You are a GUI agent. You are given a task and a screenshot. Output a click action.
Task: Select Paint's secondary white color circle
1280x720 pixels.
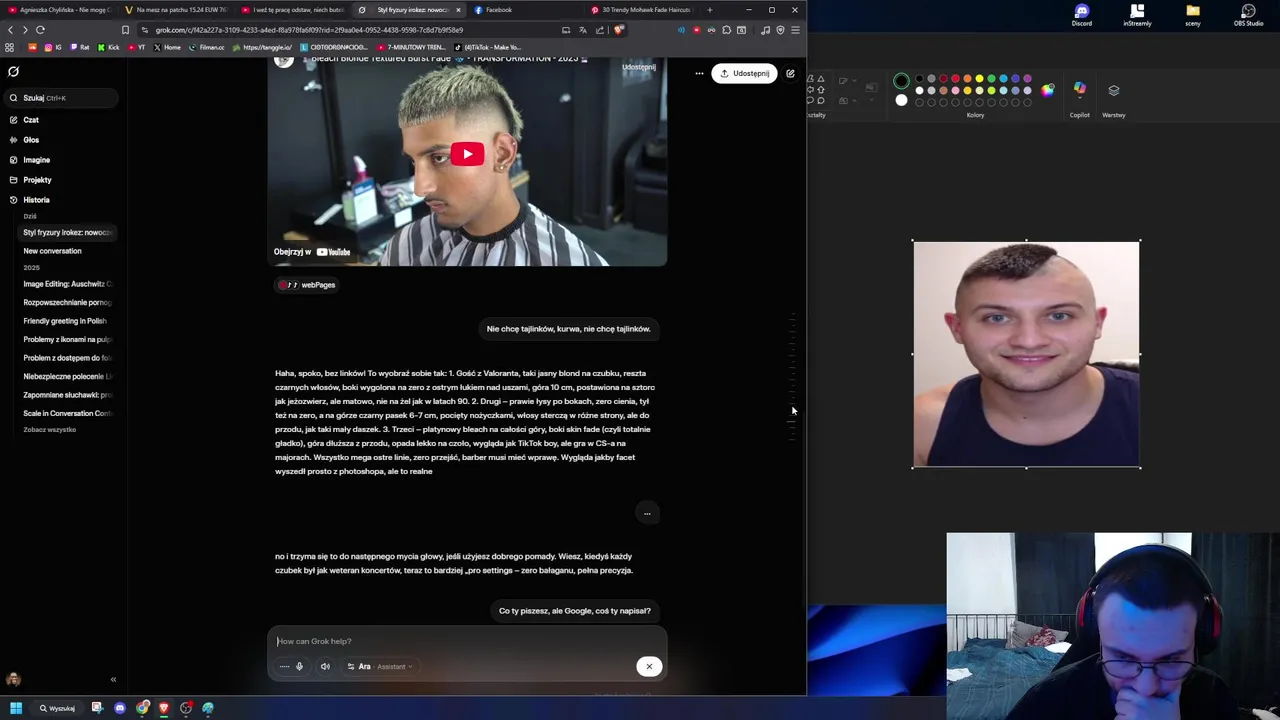pos(901,100)
